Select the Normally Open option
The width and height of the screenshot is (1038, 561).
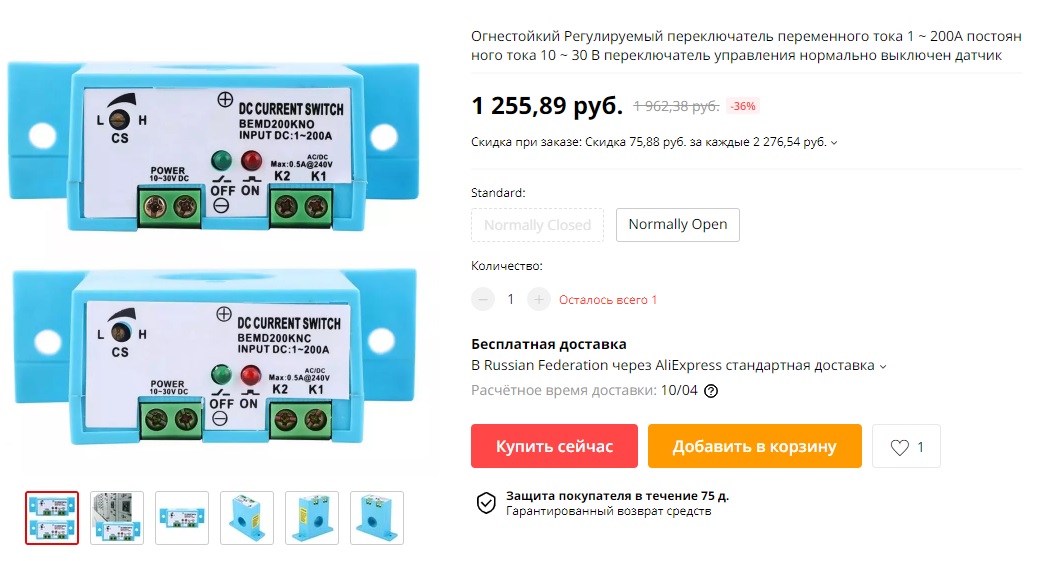(677, 225)
